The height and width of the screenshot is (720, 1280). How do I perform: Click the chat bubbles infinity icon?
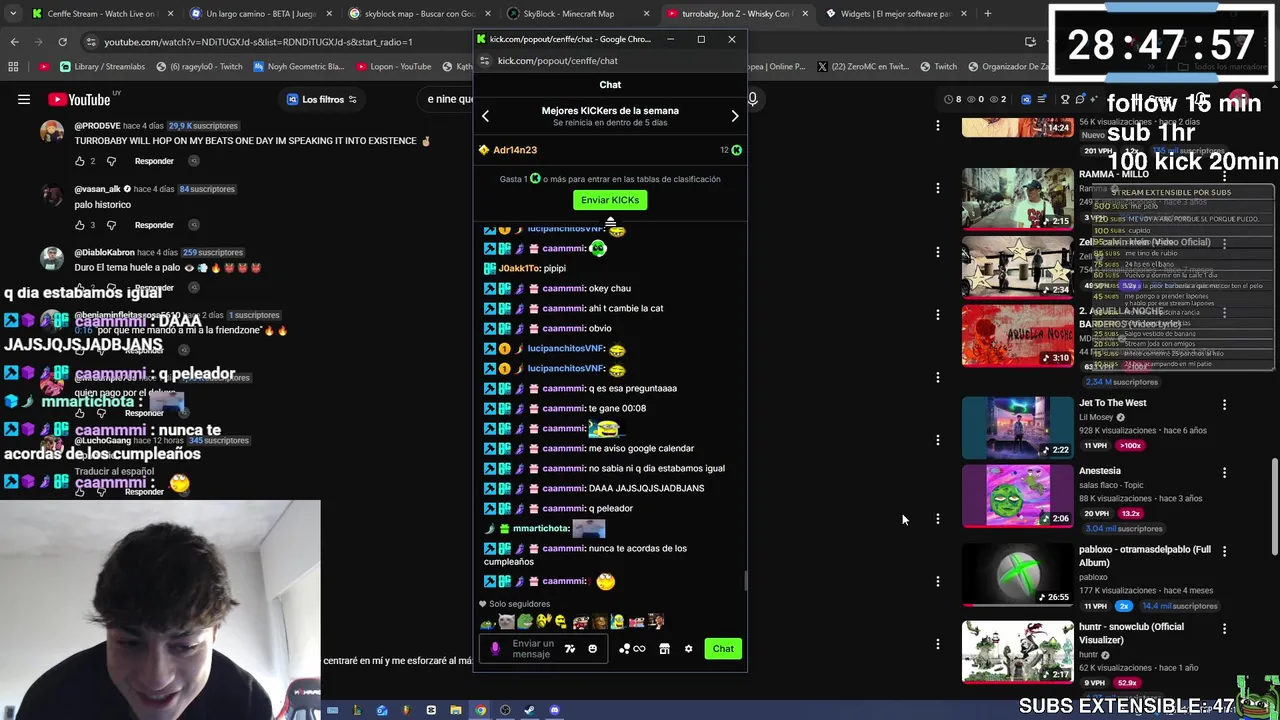(x=632, y=649)
